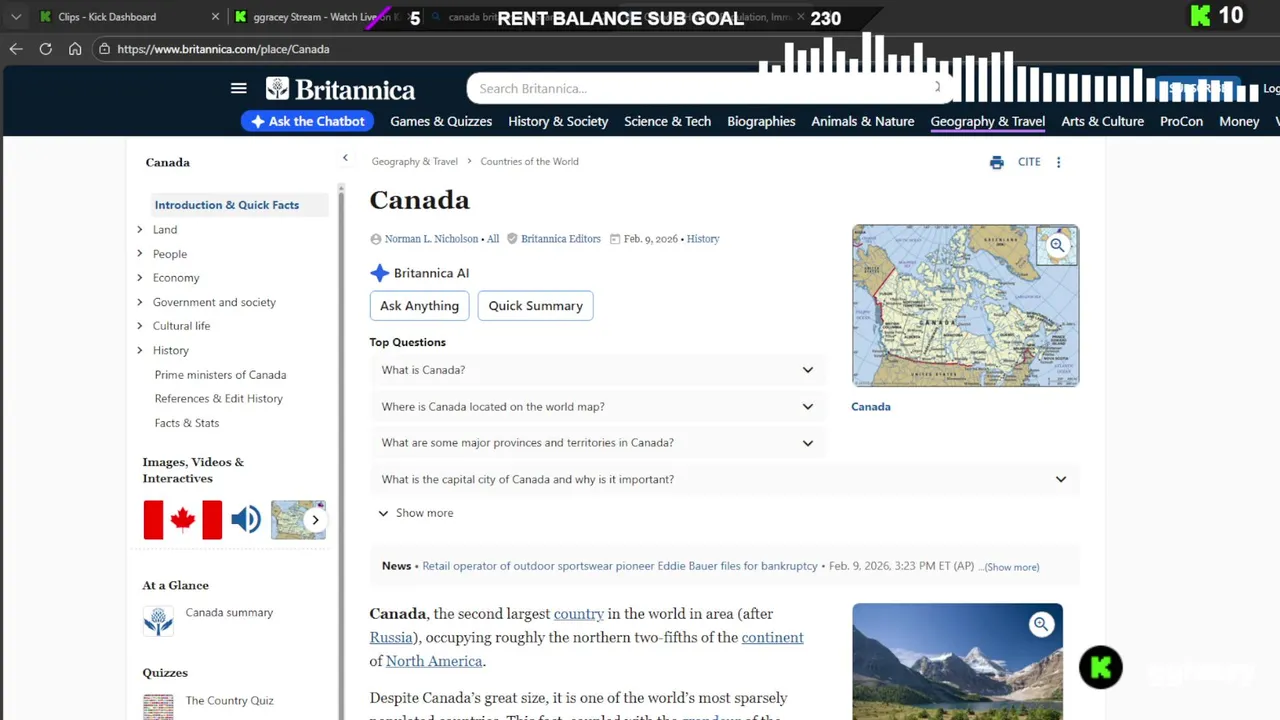Image resolution: width=1280 pixels, height=720 pixels.
Task: Open the Games & Quizzes menu
Action: click(x=441, y=121)
